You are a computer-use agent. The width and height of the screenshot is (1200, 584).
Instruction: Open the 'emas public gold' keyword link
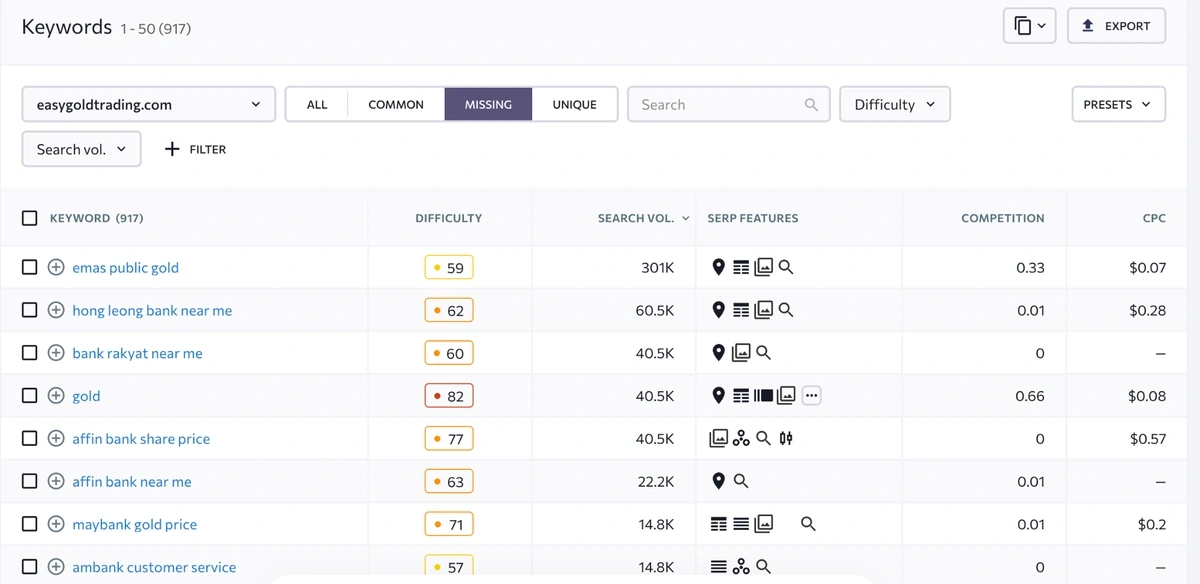[126, 267]
